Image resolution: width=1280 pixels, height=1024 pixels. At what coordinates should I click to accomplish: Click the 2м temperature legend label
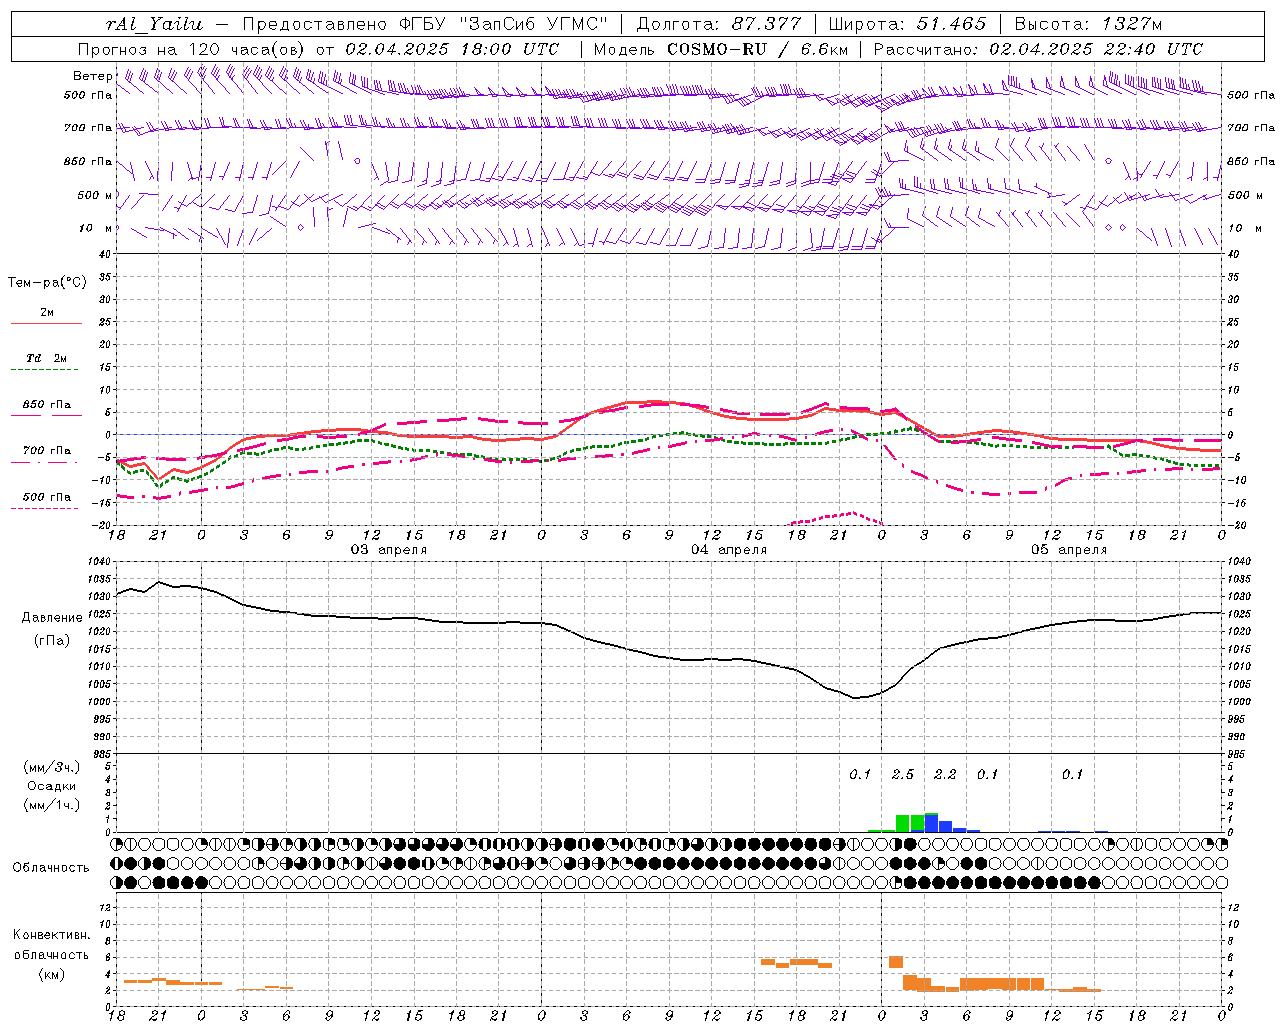47,312
